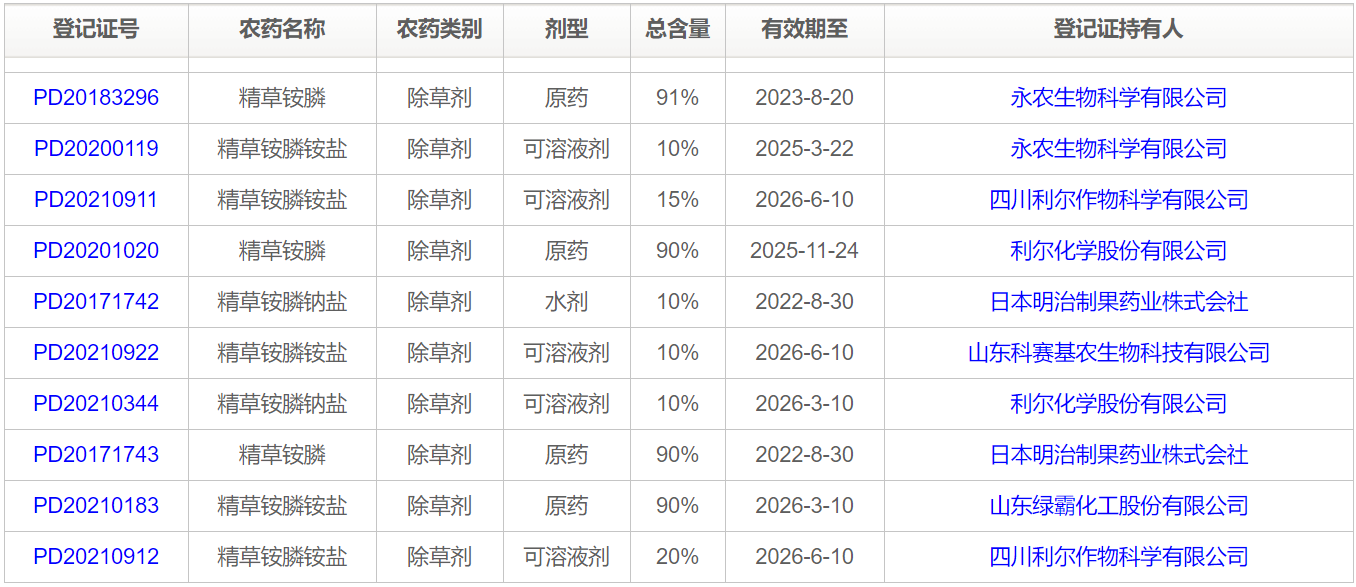1356x587 pixels.
Task: Follow the PD20210922 link
Action: 96,353
